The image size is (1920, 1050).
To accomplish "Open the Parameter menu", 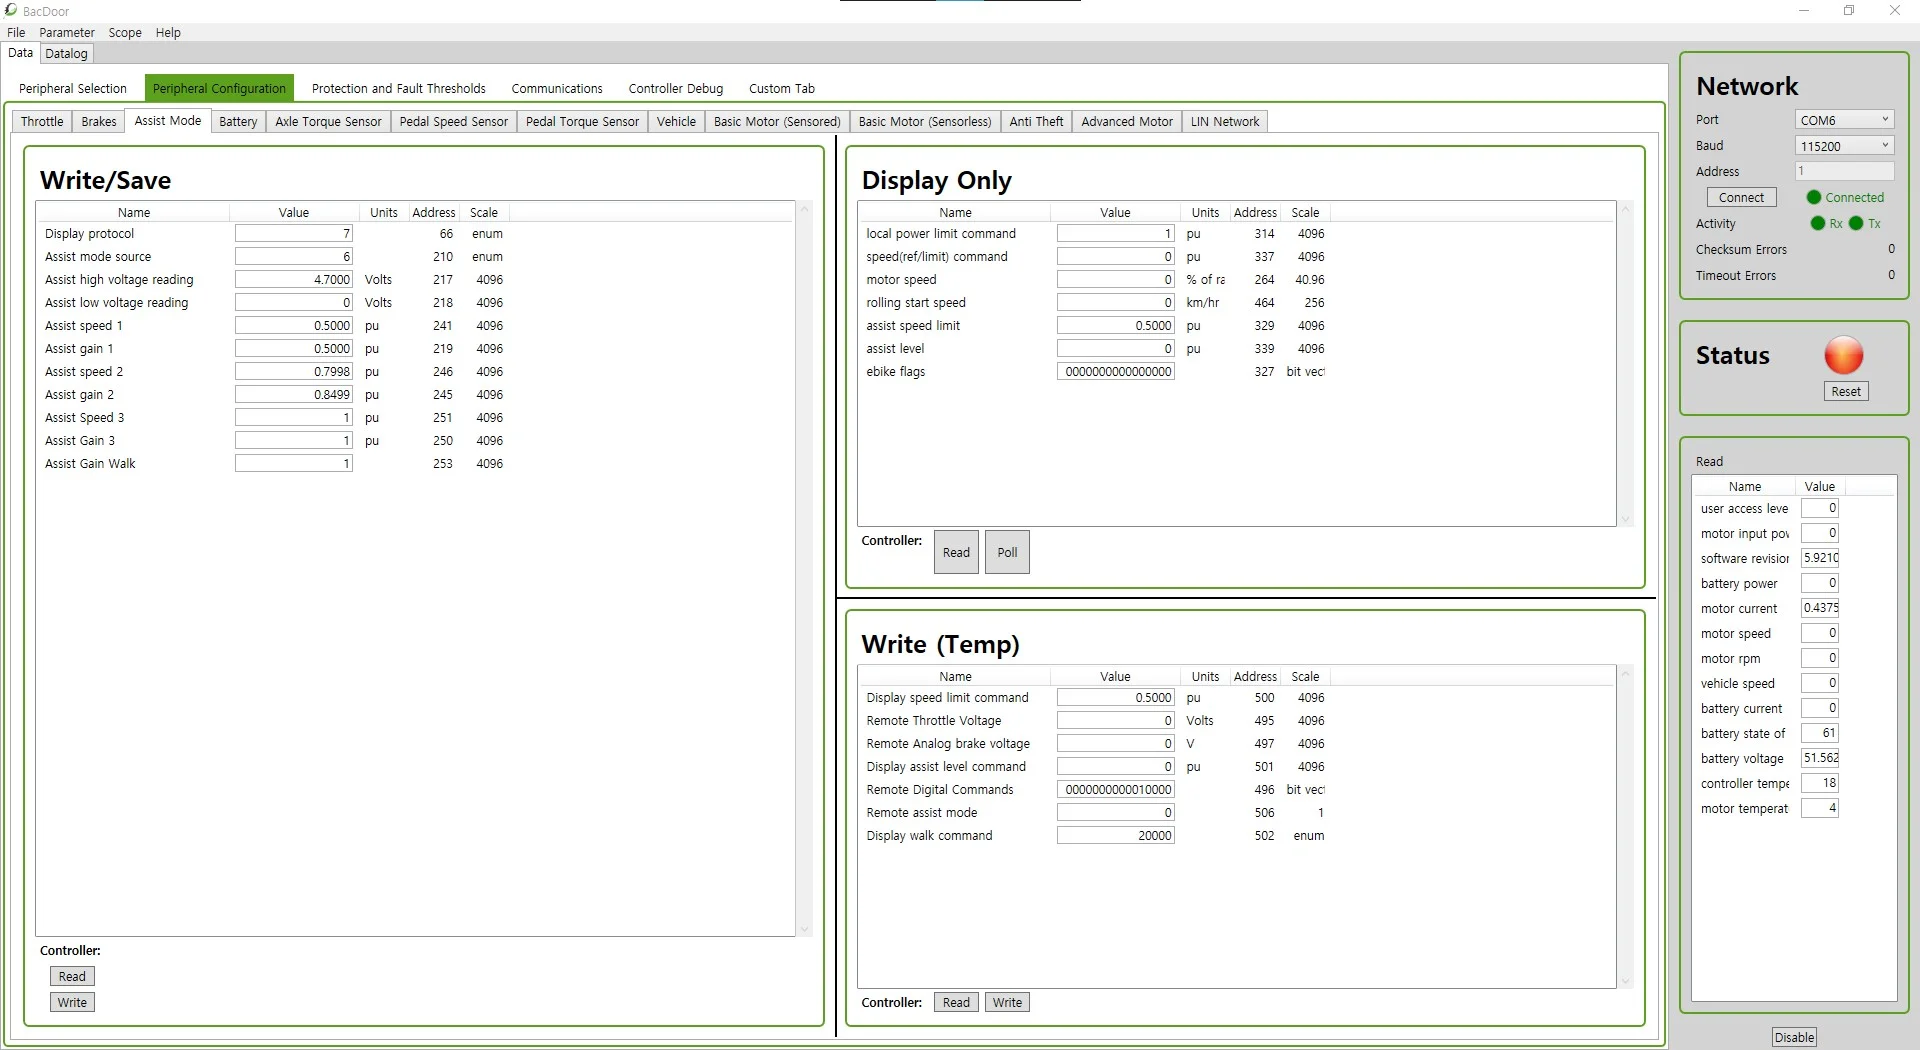I will (x=67, y=33).
